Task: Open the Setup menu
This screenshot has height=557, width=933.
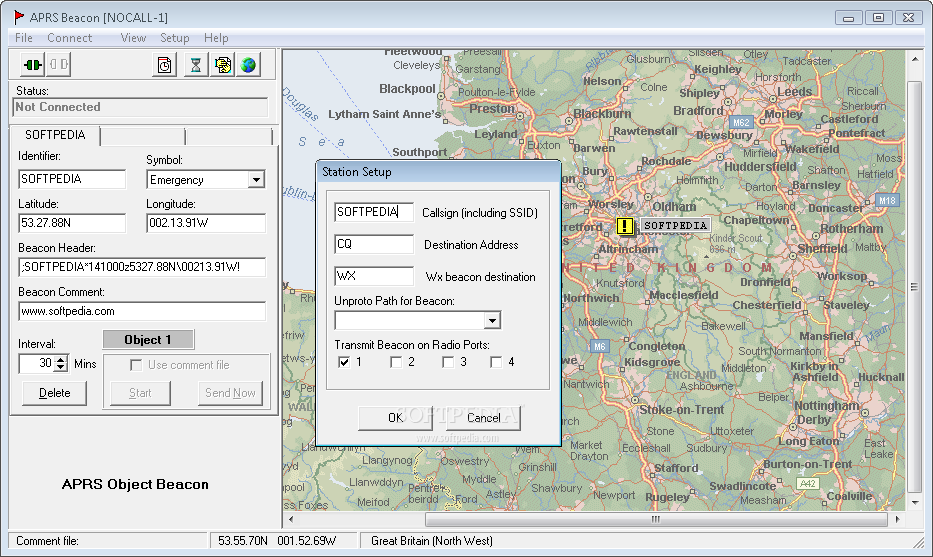Action: point(174,37)
